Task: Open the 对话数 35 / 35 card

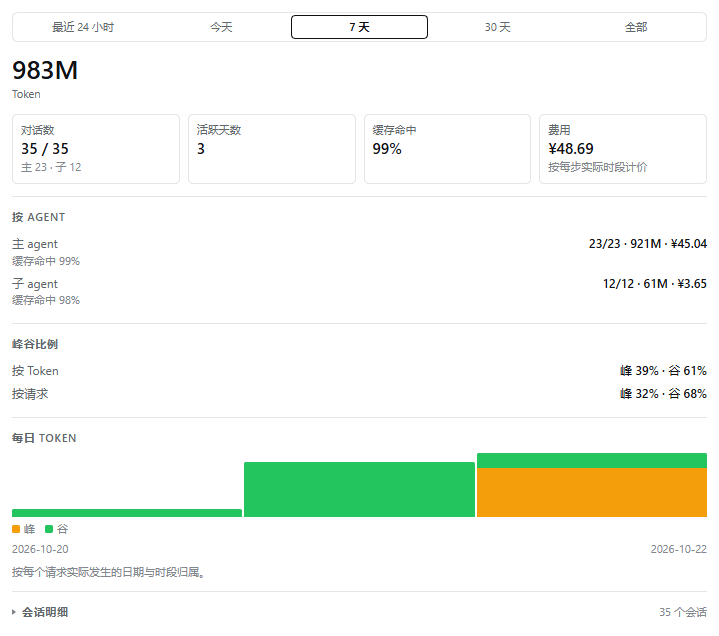Action: [x=96, y=149]
